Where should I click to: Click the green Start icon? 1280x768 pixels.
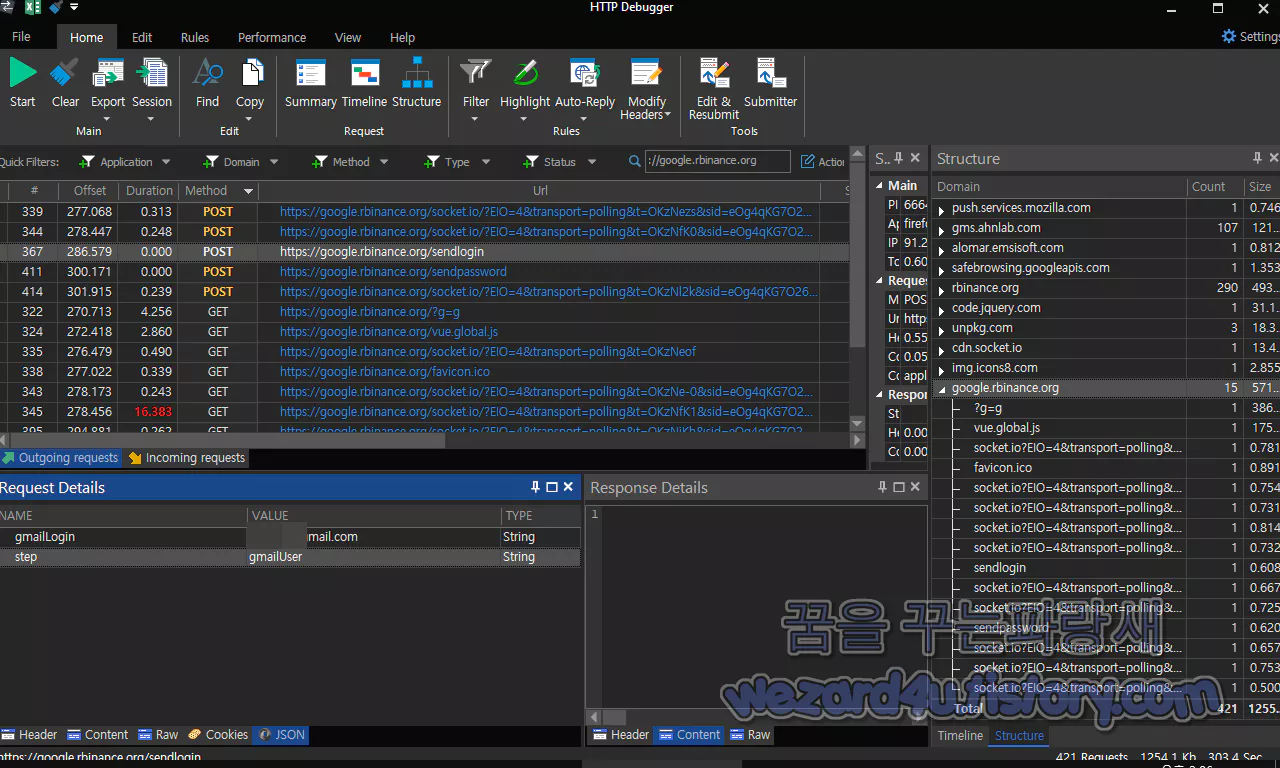click(22, 73)
